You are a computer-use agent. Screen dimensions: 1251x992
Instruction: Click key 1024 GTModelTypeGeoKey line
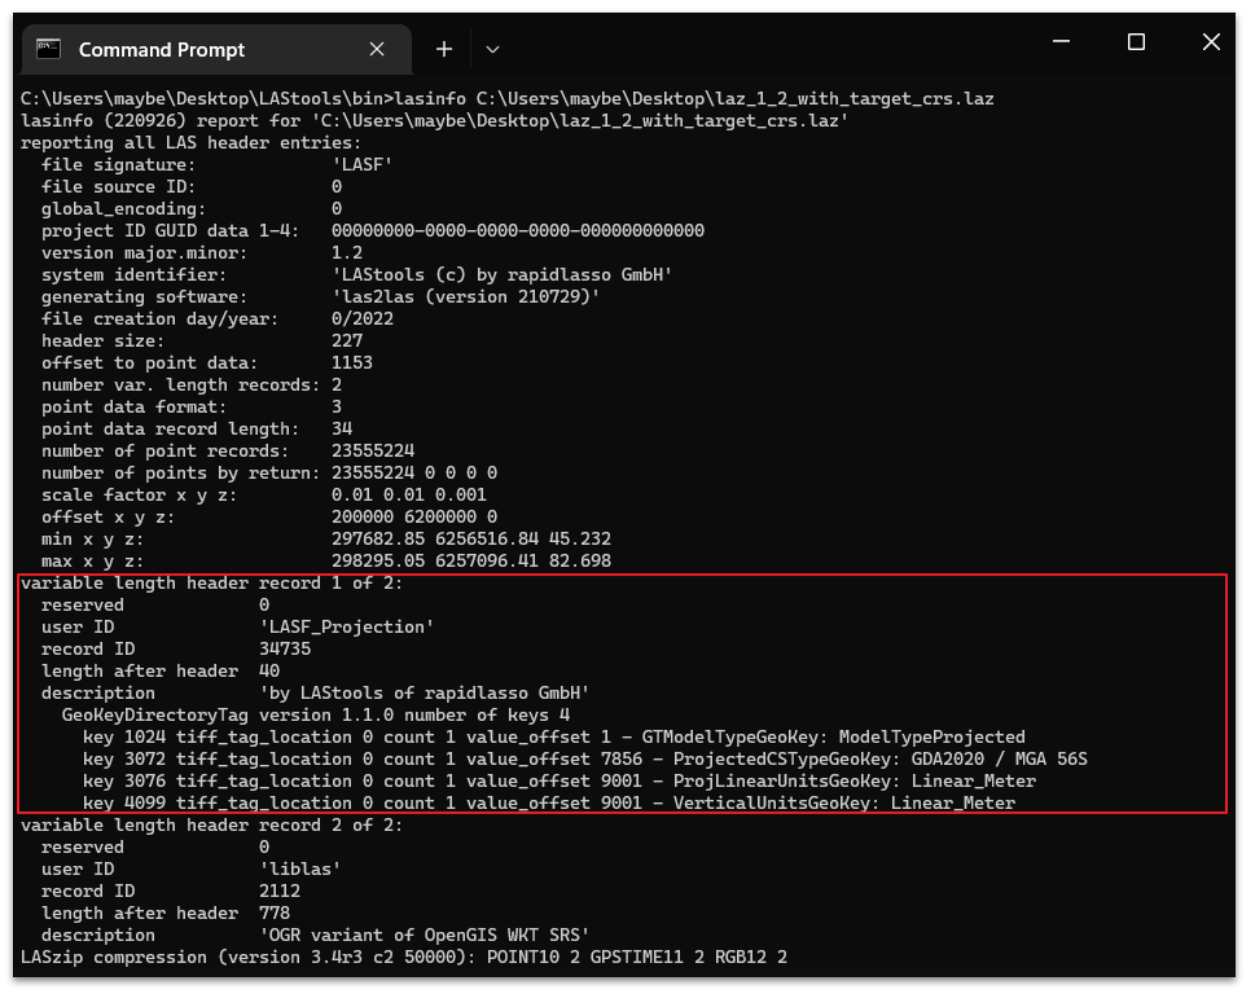[x=554, y=737]
